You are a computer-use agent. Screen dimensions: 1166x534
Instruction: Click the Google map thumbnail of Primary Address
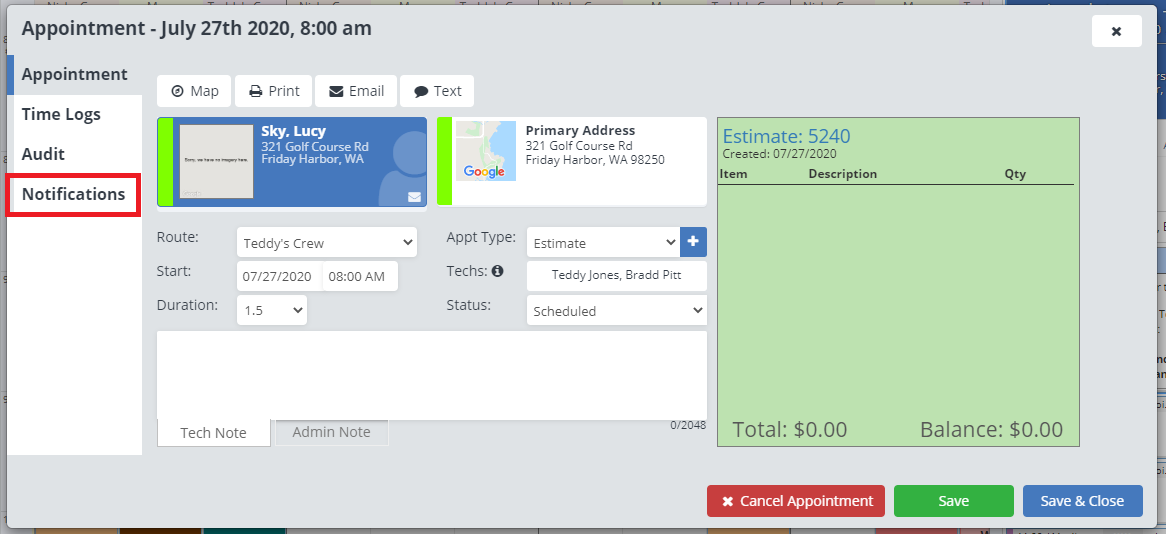pyautogui.click(x=486, y=152)
